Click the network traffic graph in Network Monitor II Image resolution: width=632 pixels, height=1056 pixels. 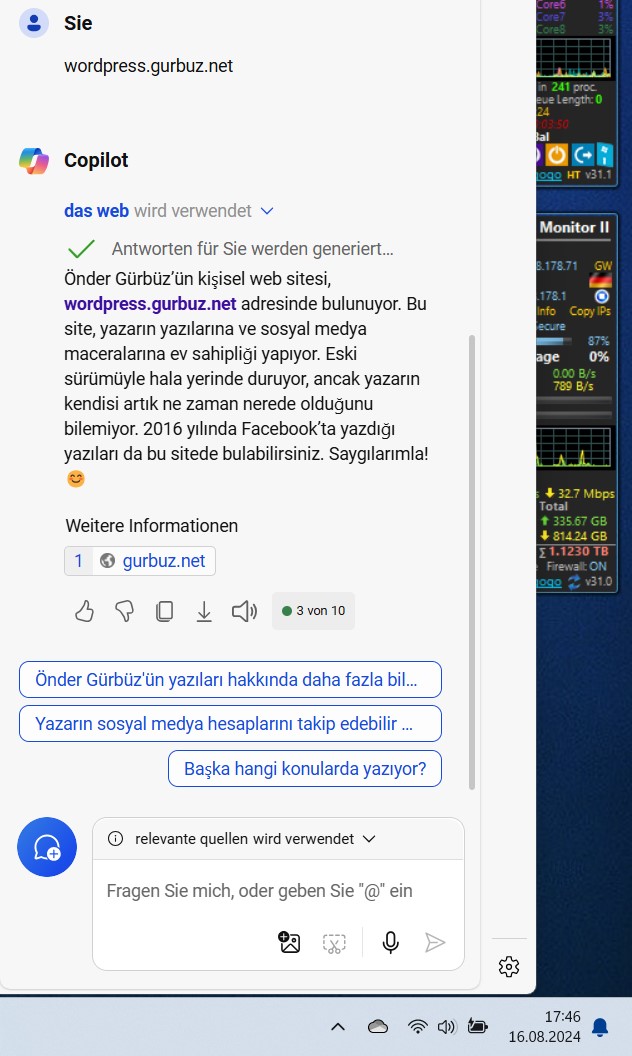[x=574, y=447]
